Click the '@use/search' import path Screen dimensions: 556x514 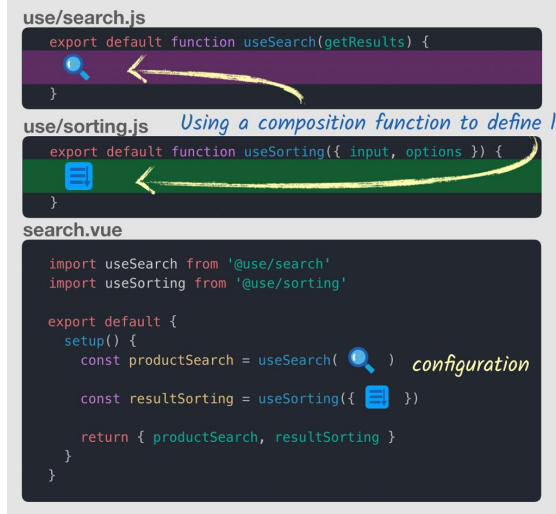pos(279,264)
